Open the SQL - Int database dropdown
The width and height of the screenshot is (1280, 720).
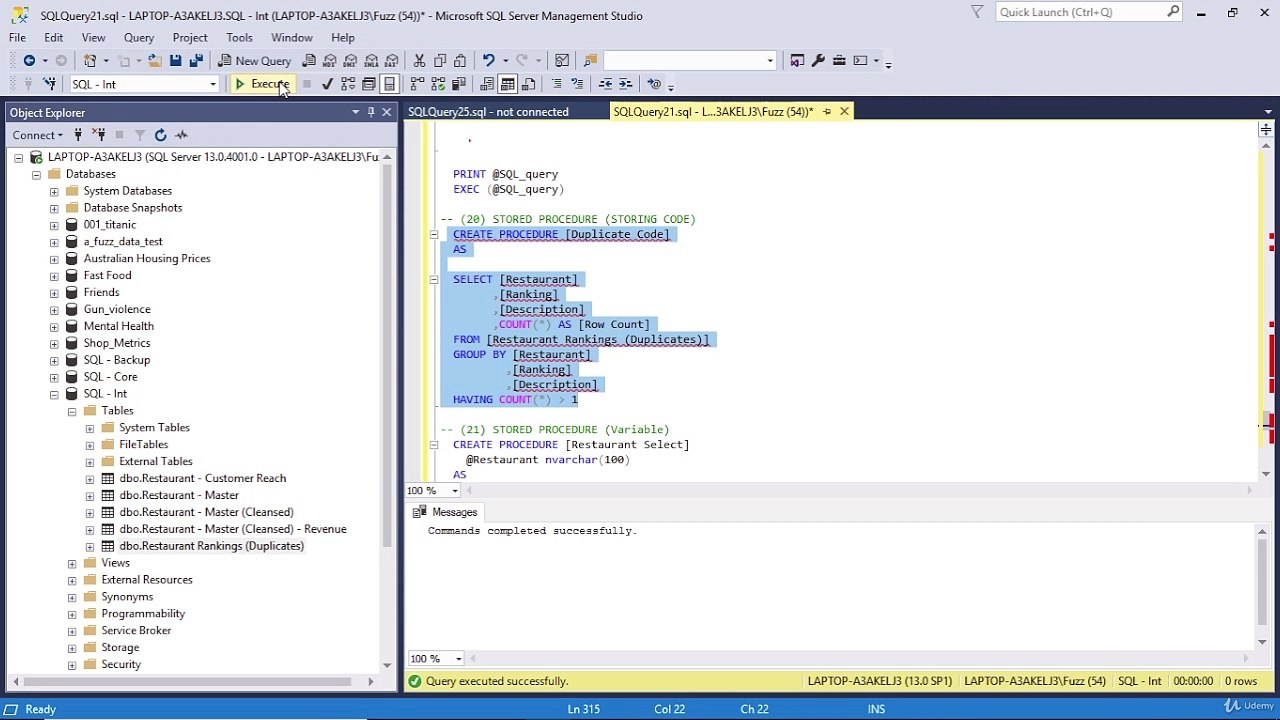point(144,84)
